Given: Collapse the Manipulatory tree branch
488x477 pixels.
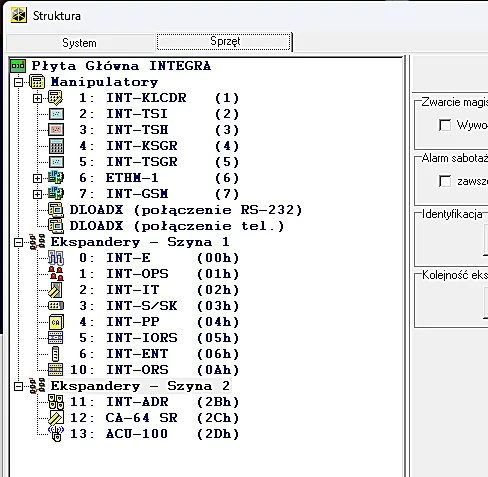Looking at the screenshot, I should point(19,82).
